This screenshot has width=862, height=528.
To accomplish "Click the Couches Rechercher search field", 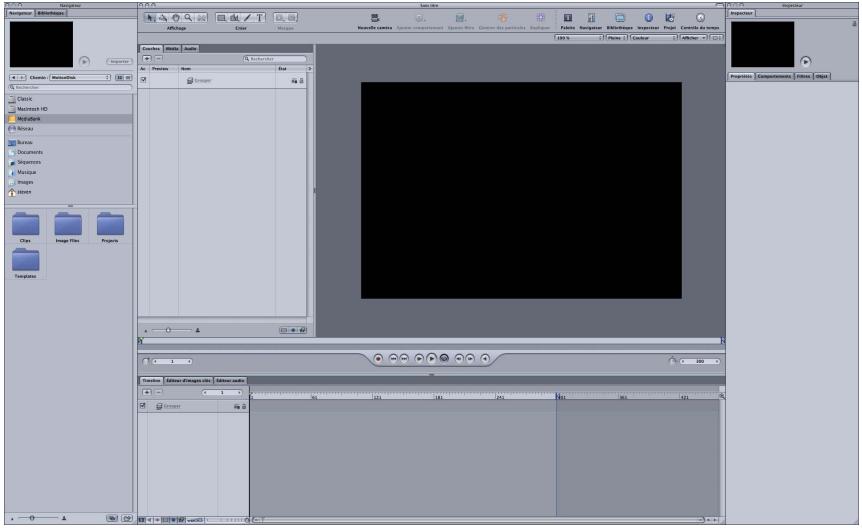I will pos(275,58).
